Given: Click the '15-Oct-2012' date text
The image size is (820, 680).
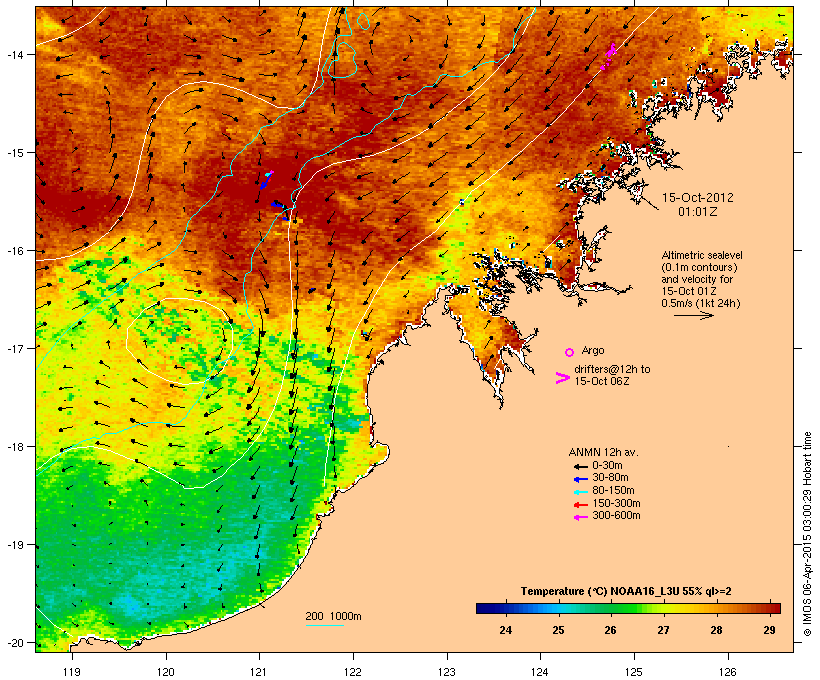Looking at the screenshot, I should [698, 198].
